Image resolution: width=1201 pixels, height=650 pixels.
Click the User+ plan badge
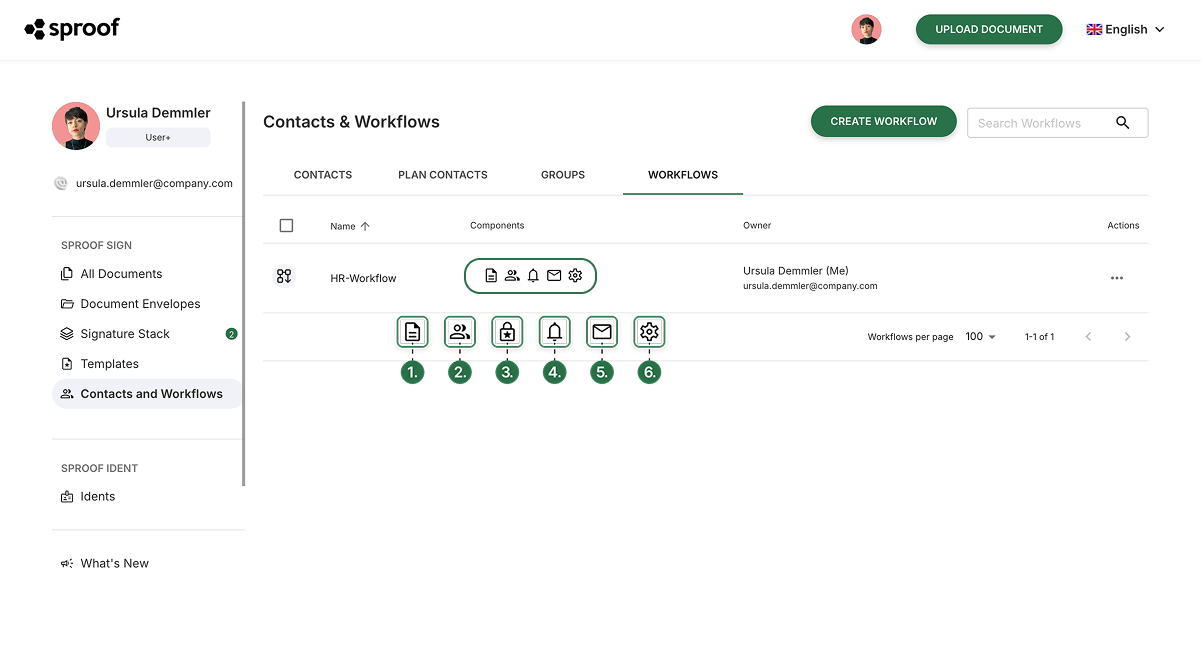[x=158, y=137]
